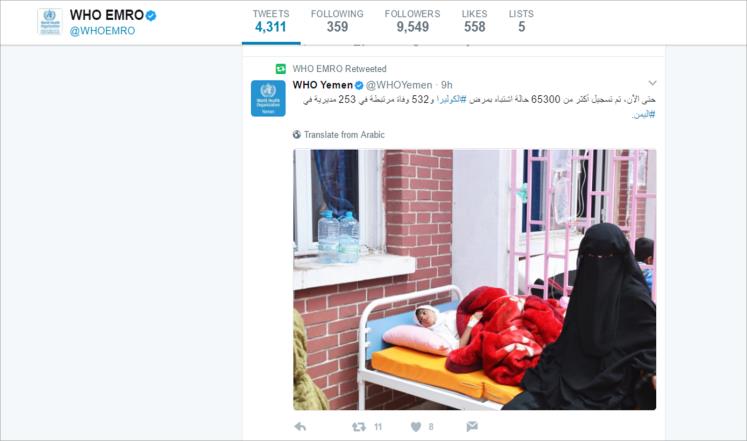Open WHO Yemen profile avatar
747x441 pixels.
(x=268, y=99)
